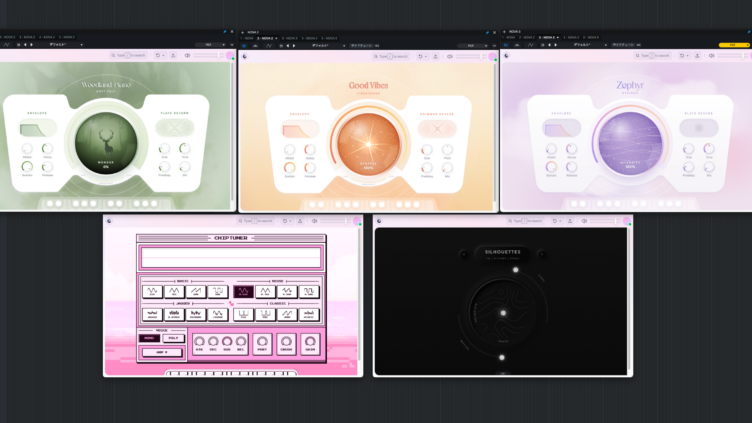Click Shimmer Reverb graphic in Good Vibes
The image size is (752, 423).
pos(437,129)
